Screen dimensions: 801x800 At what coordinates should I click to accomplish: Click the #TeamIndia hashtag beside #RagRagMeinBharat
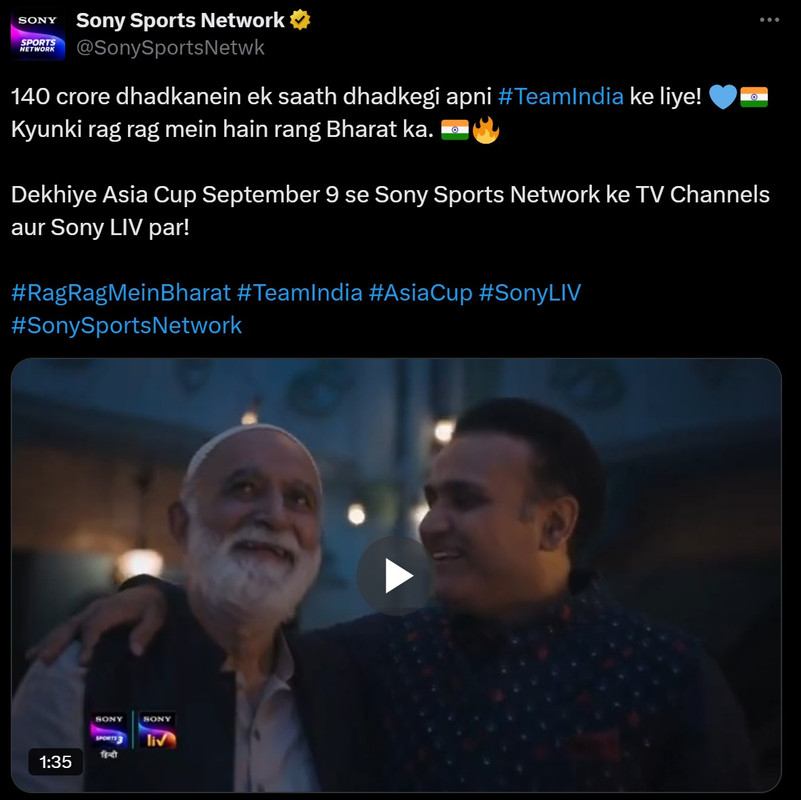(299, 293)
